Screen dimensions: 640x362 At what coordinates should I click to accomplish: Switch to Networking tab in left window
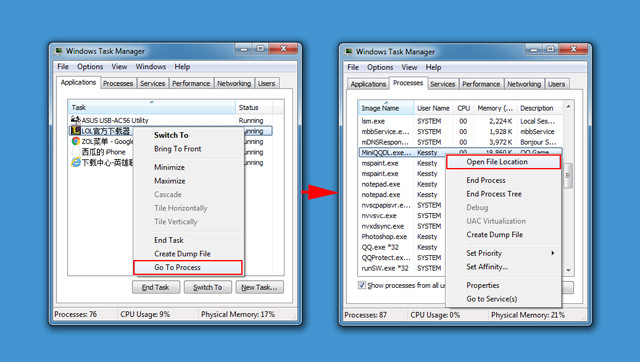click(x=234, y=83)
